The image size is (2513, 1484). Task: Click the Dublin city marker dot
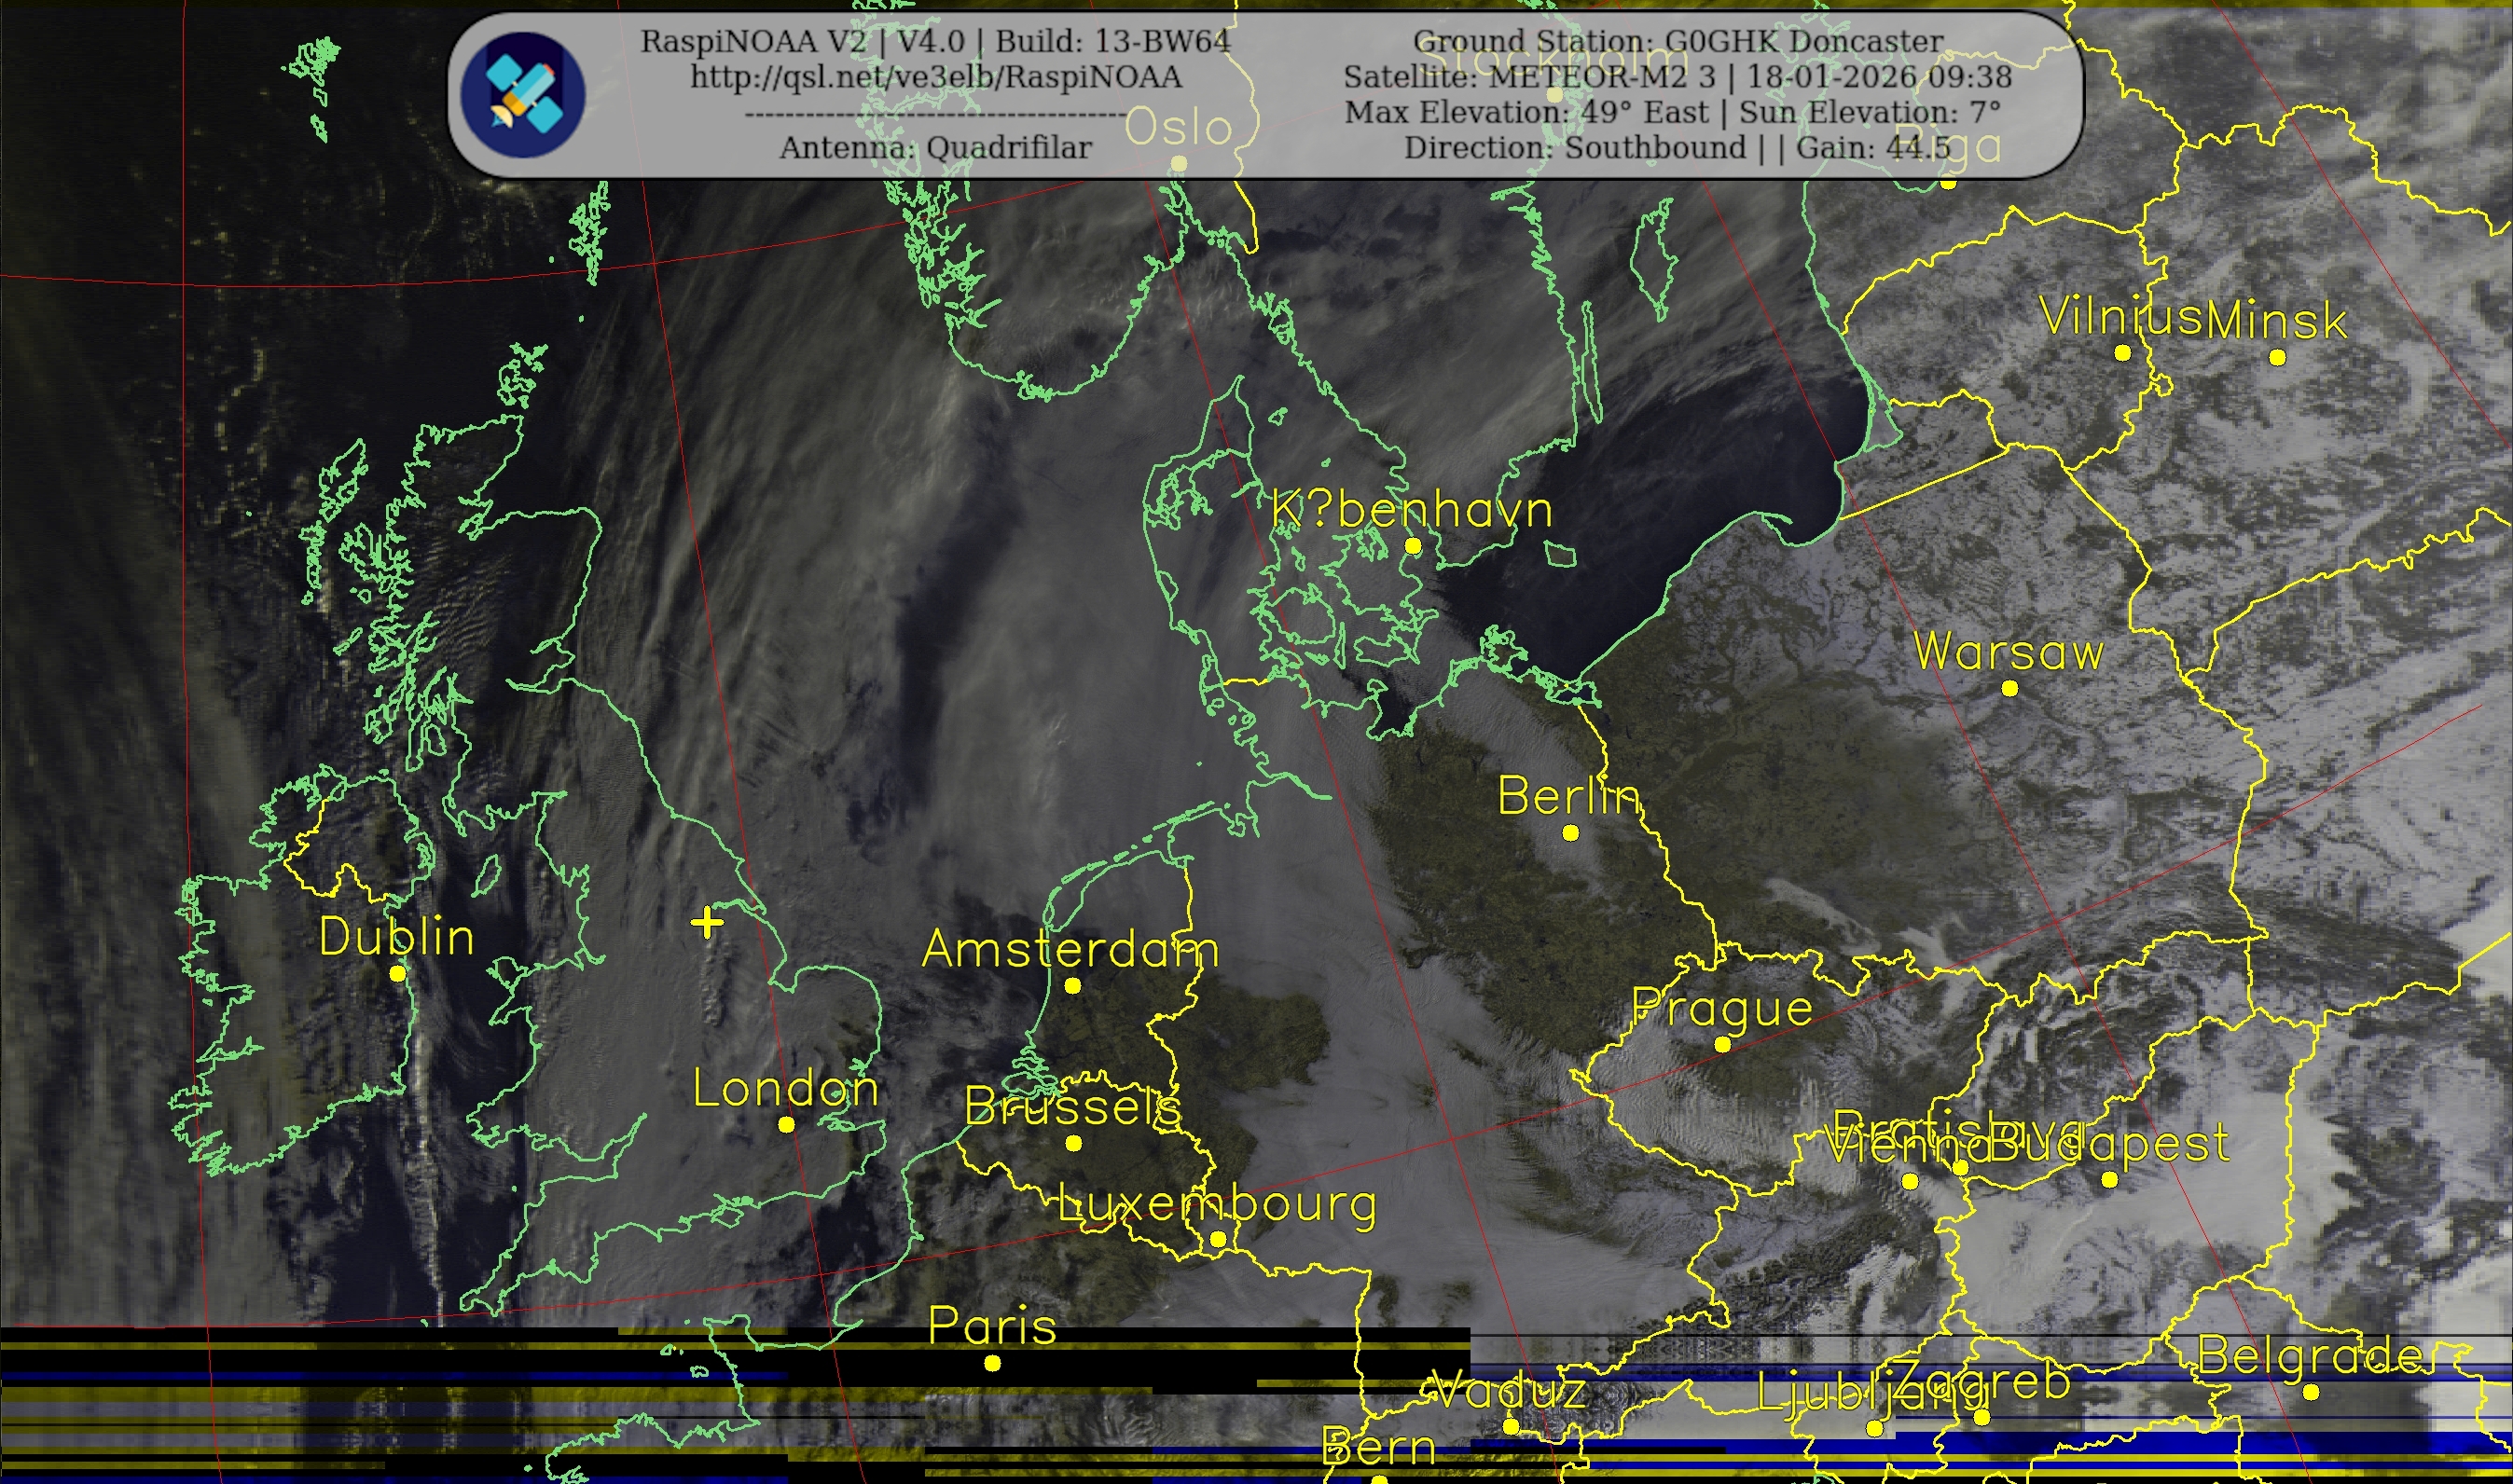point(397,973)
